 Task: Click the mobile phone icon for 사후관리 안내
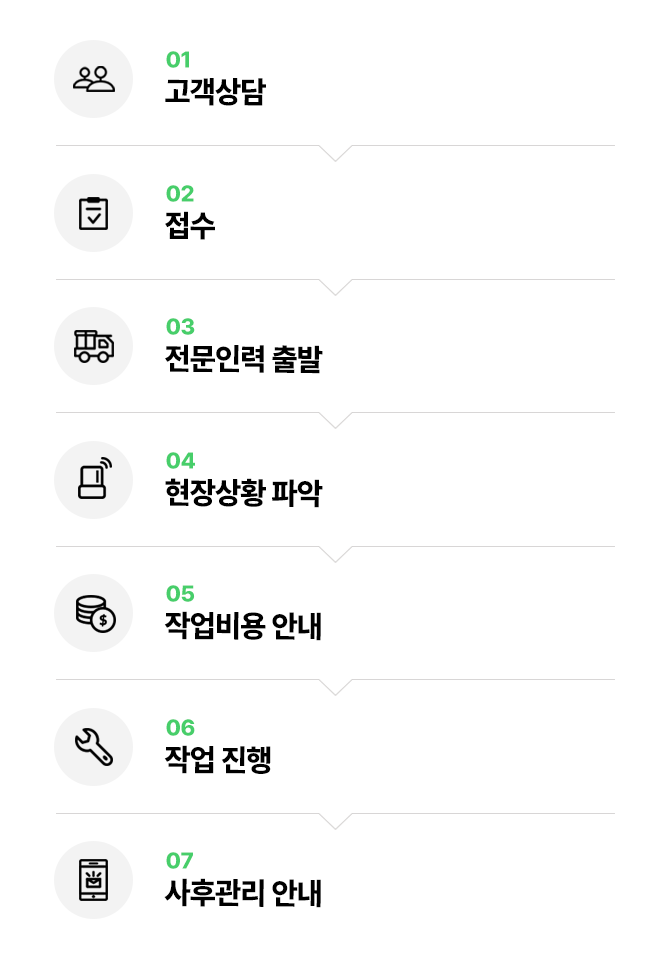(x=94, y=880)
